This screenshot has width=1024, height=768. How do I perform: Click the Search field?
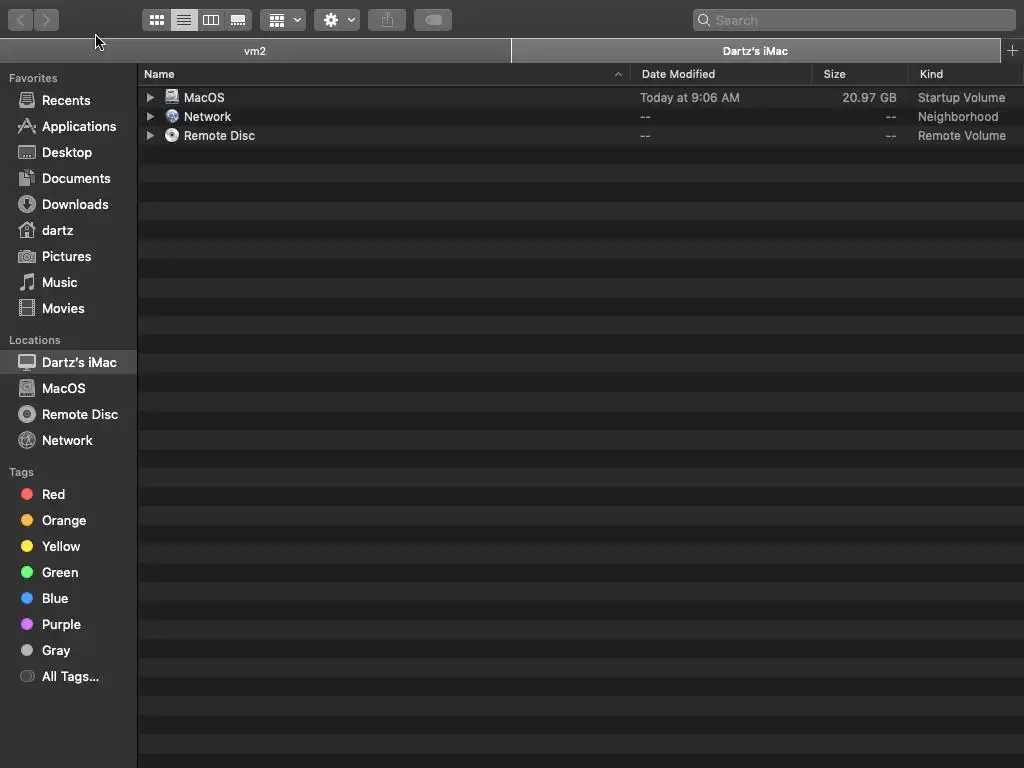pyautogui.click(x=854, y=20)
